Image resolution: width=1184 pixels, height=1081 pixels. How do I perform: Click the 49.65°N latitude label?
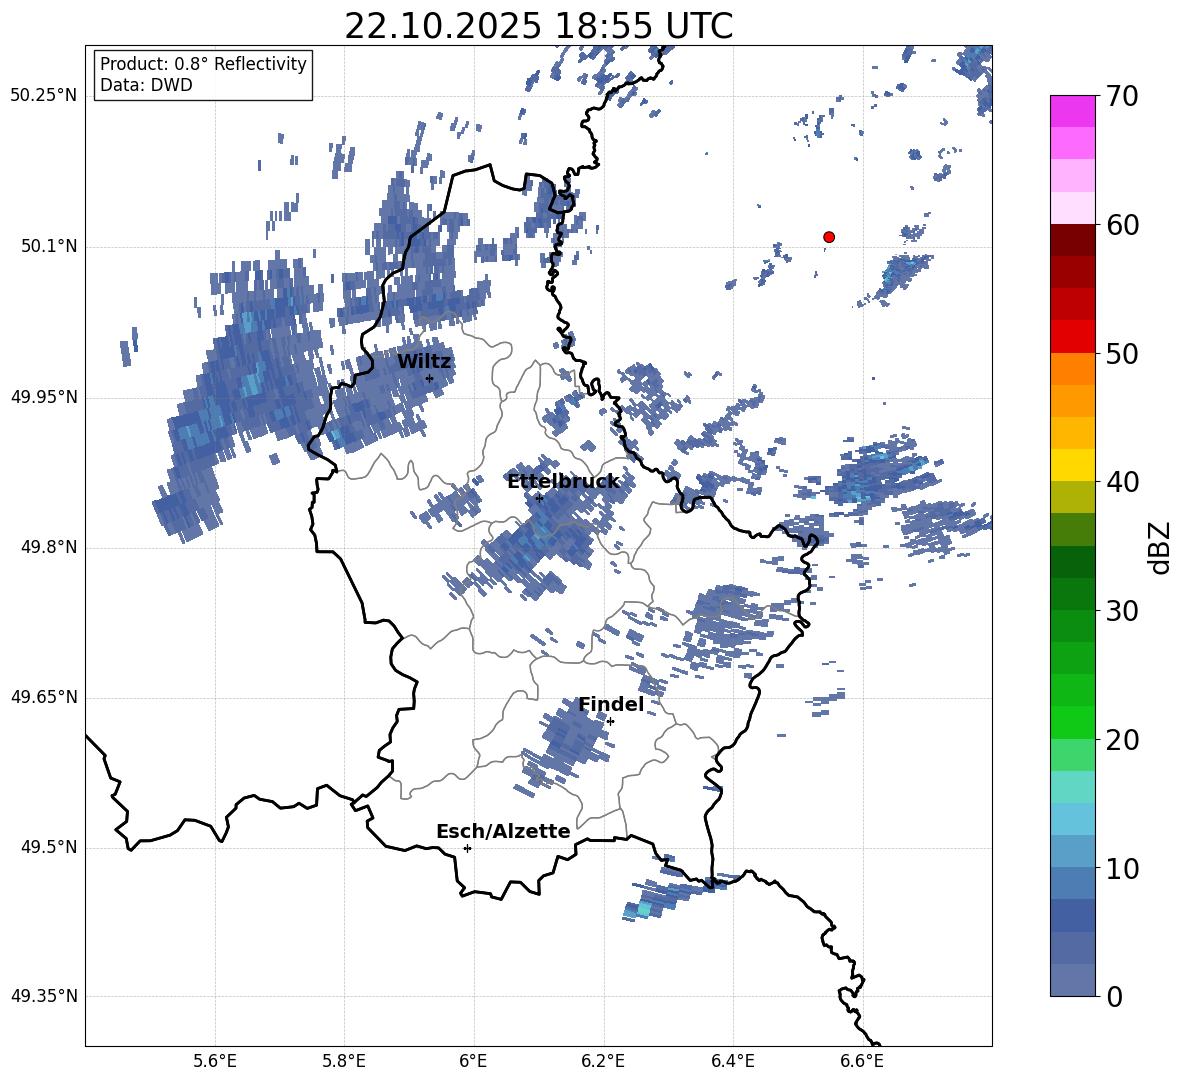(x=44, y=697)
